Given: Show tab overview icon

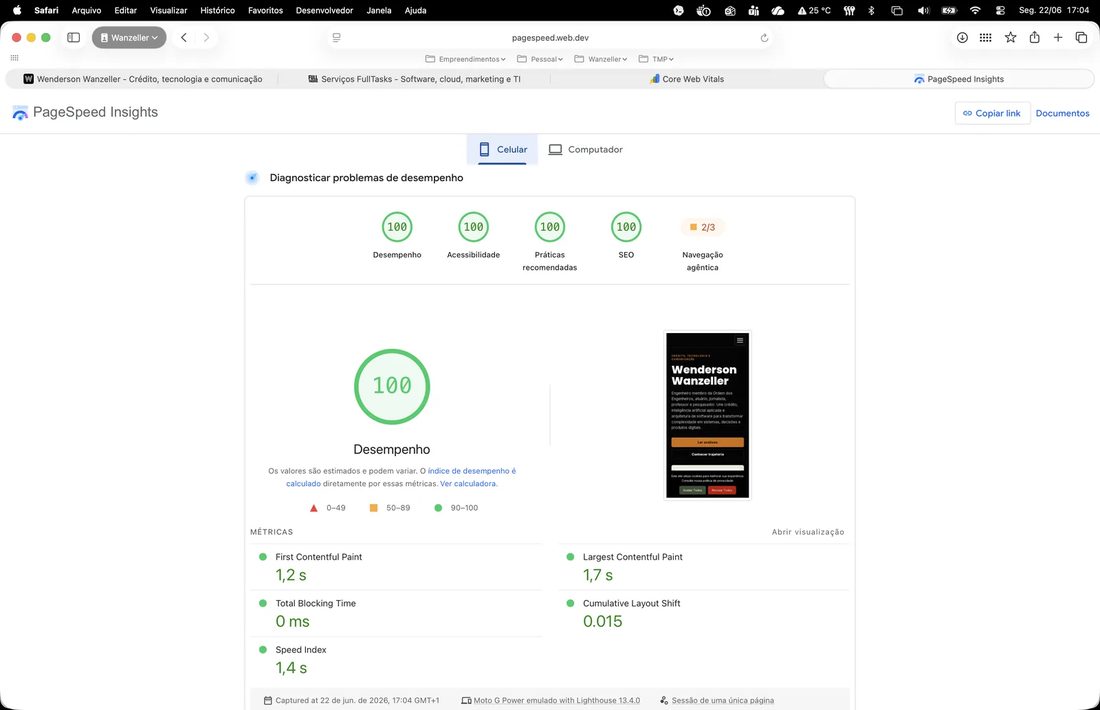Looking at the screenshot, I should [1081, 38].
